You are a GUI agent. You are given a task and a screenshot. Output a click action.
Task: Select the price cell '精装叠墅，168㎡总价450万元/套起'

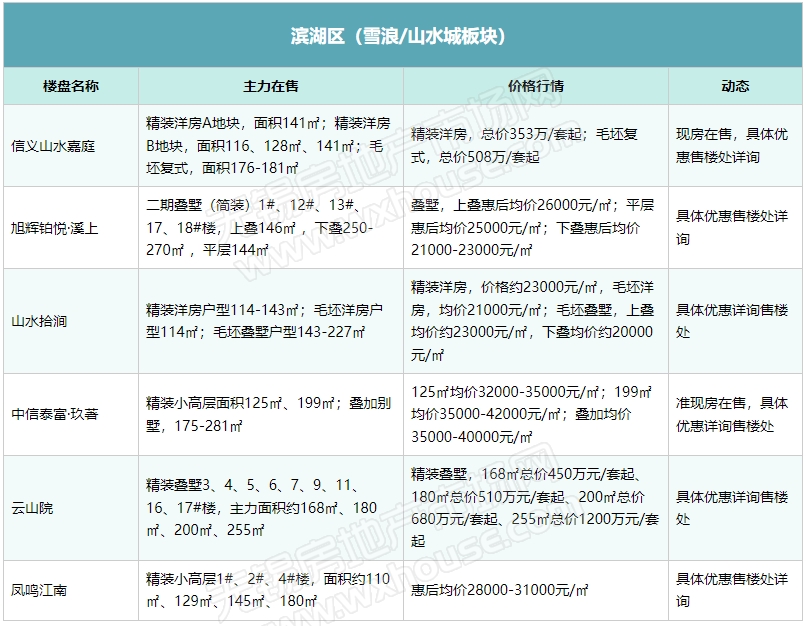pos(535,508)
